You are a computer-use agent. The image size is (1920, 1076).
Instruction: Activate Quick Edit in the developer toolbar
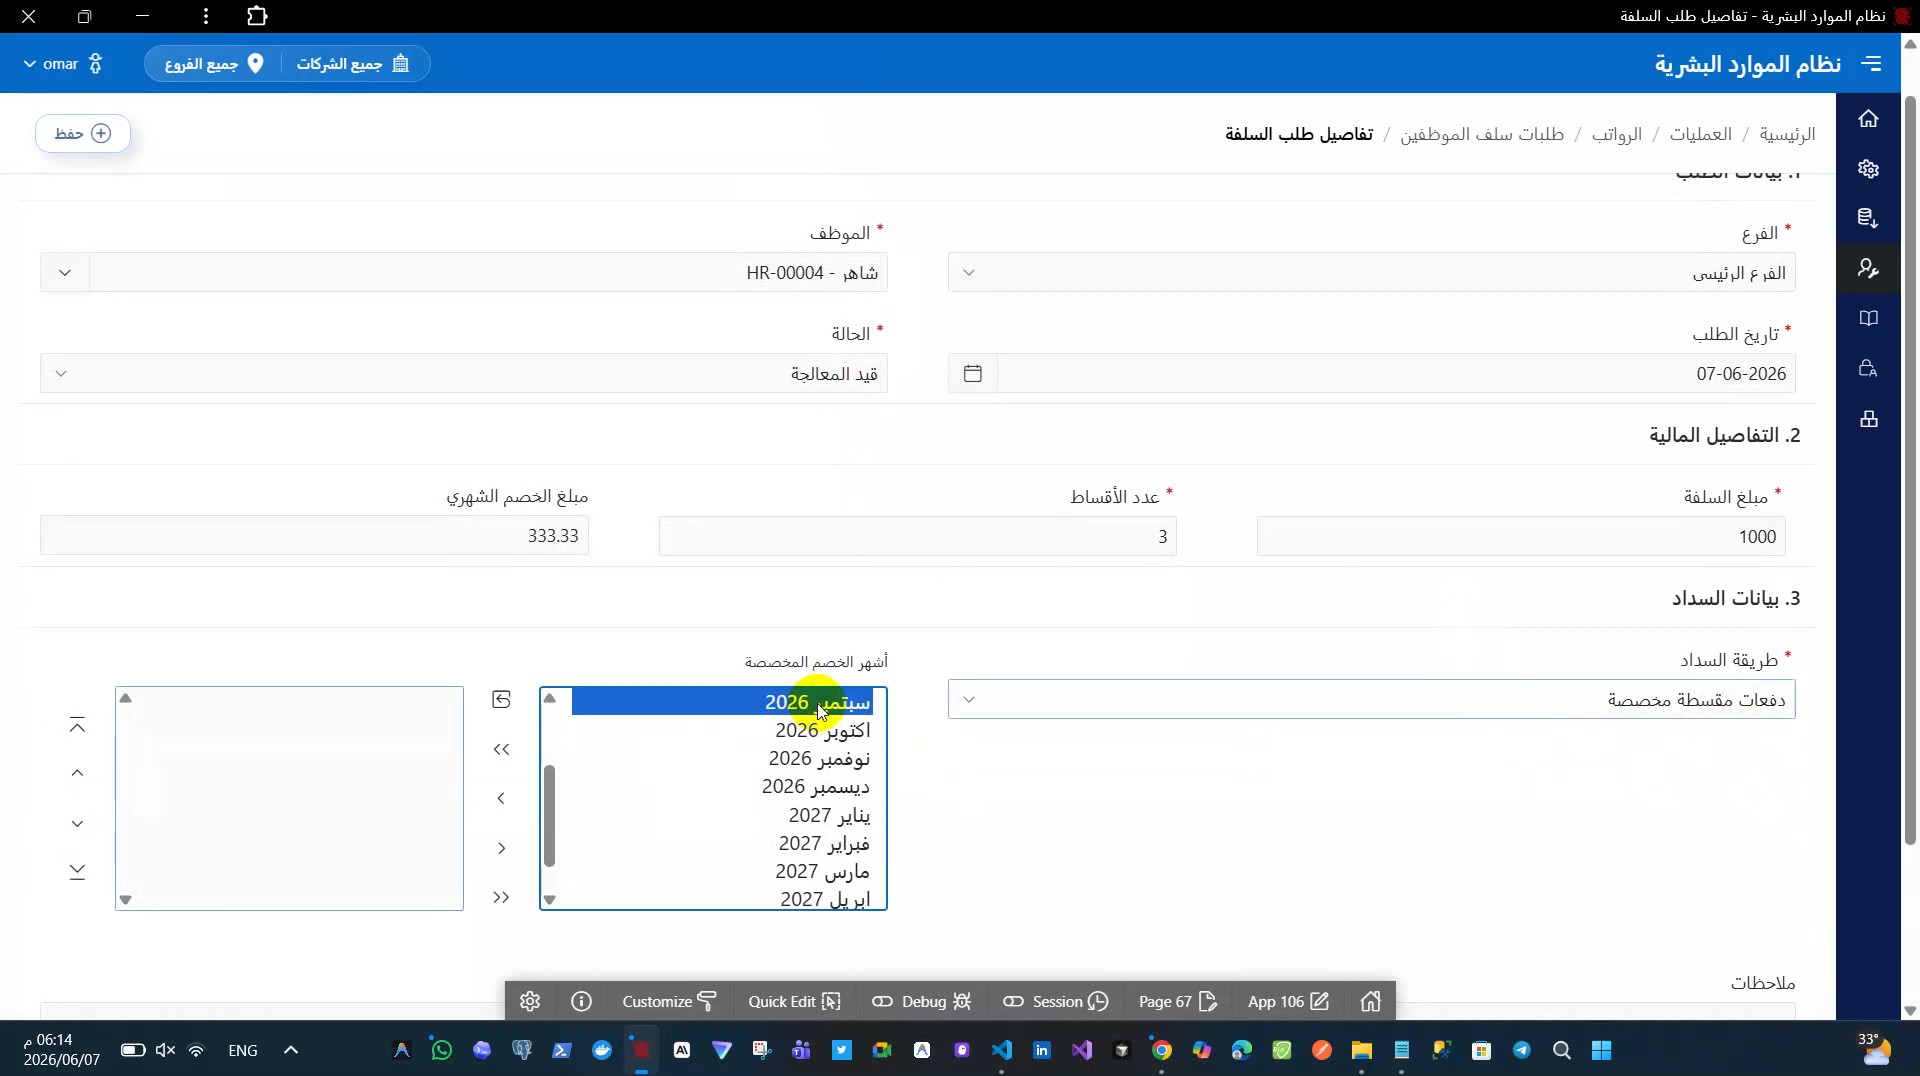[x=795, y=1002]
